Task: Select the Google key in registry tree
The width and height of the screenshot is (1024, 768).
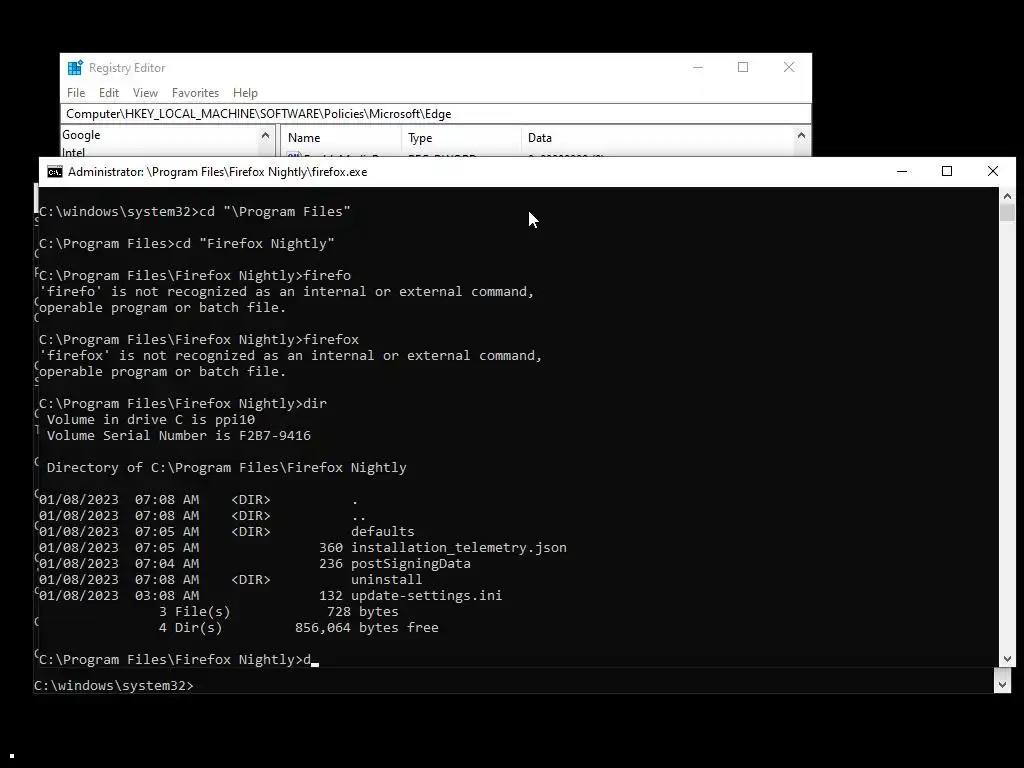Action: [81, 135]
